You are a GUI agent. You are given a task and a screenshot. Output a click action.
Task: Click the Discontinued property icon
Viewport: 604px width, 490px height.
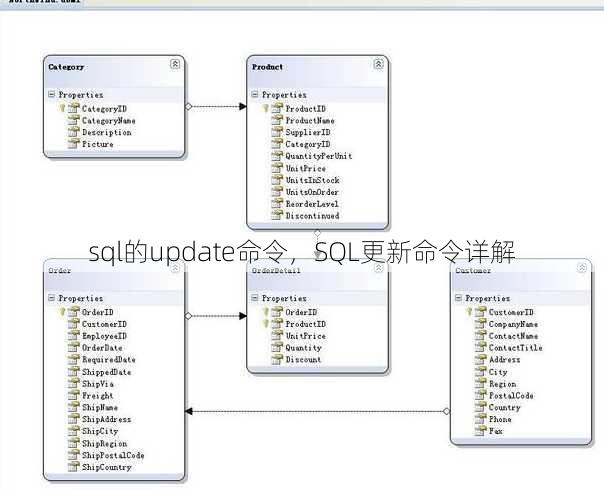tap(277, 216)
